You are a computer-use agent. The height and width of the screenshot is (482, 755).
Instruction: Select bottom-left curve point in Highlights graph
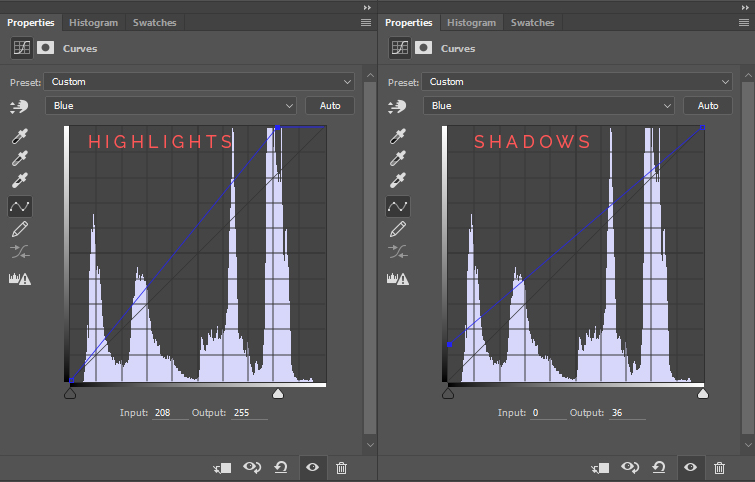point(71,380)
